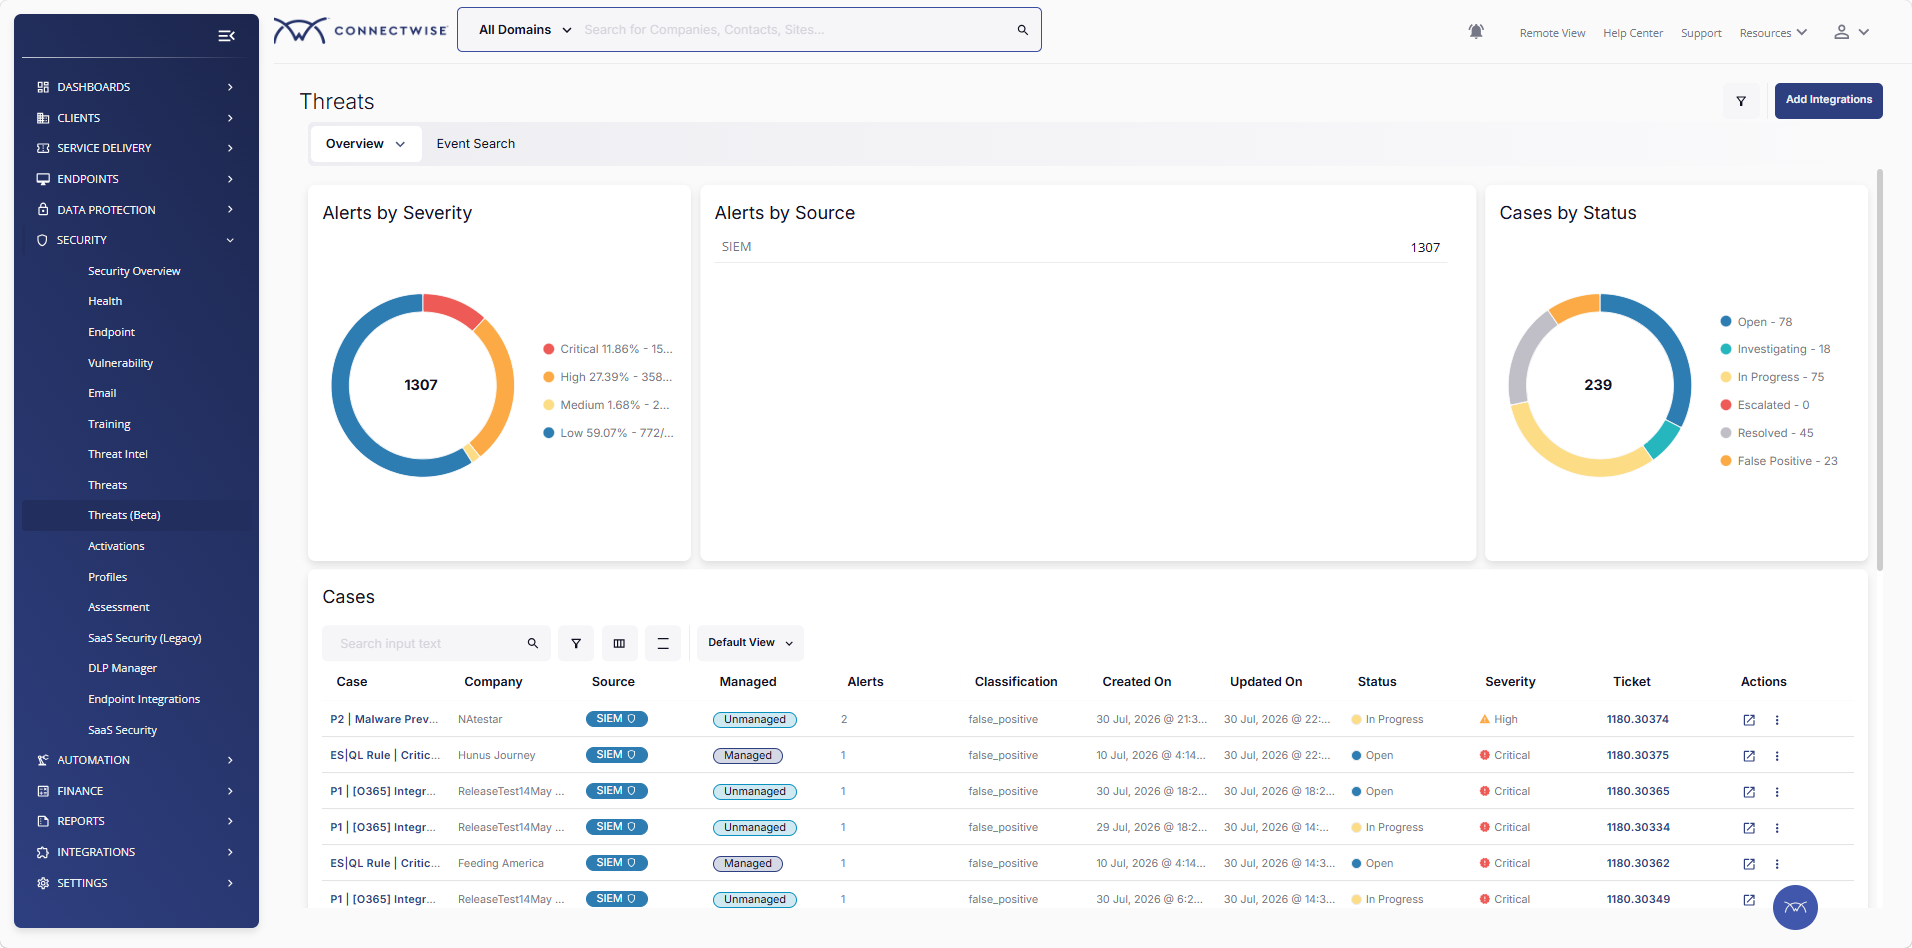
Task: Open the user account menu icon
Action: pyautogui.click(x=1851, y=32)
